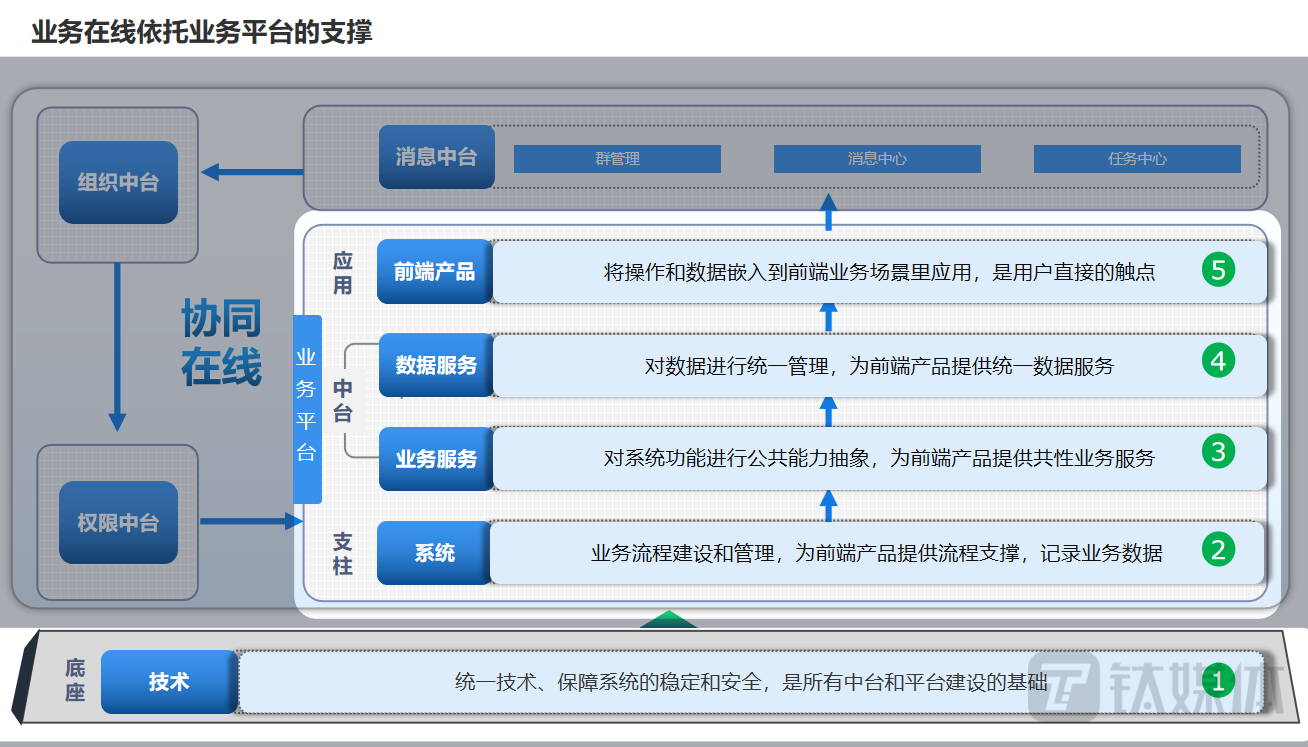Image resolution: width=1308 pixels, height=747 pixels.
Task: Click the 系统 blue block
Action: pos(432,552)
